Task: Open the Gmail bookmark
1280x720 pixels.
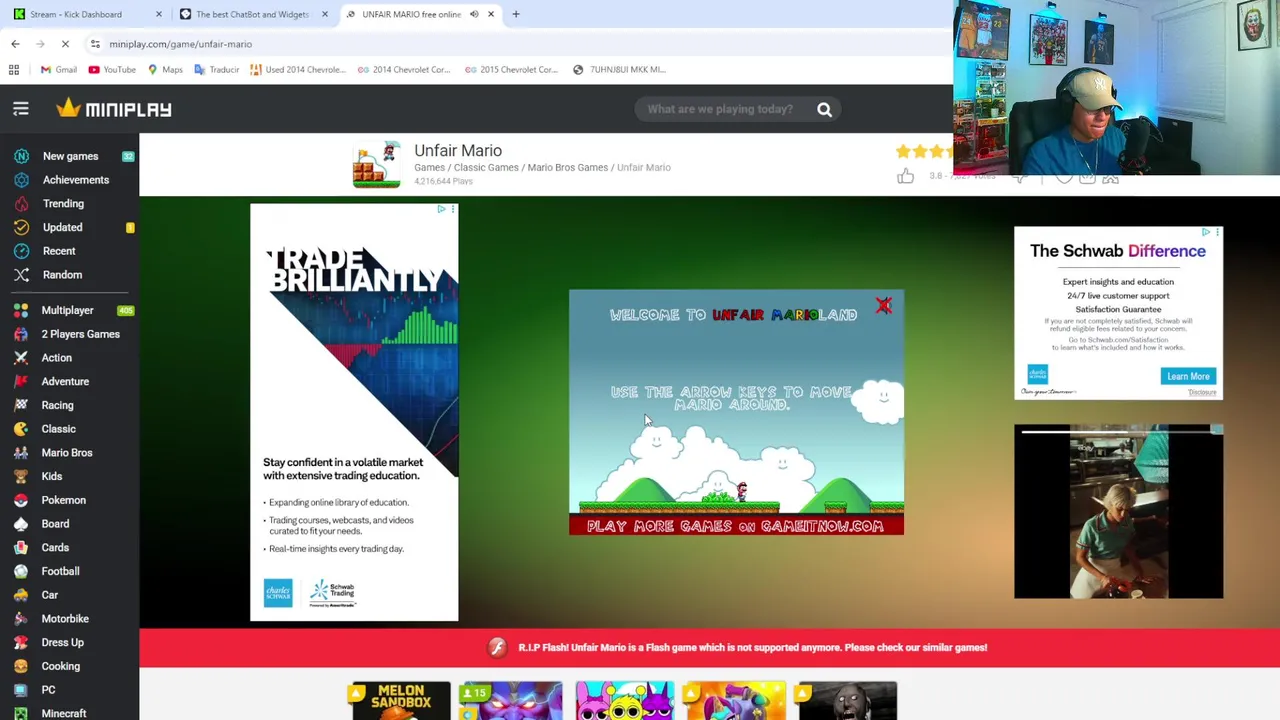Action: [59, 70]
